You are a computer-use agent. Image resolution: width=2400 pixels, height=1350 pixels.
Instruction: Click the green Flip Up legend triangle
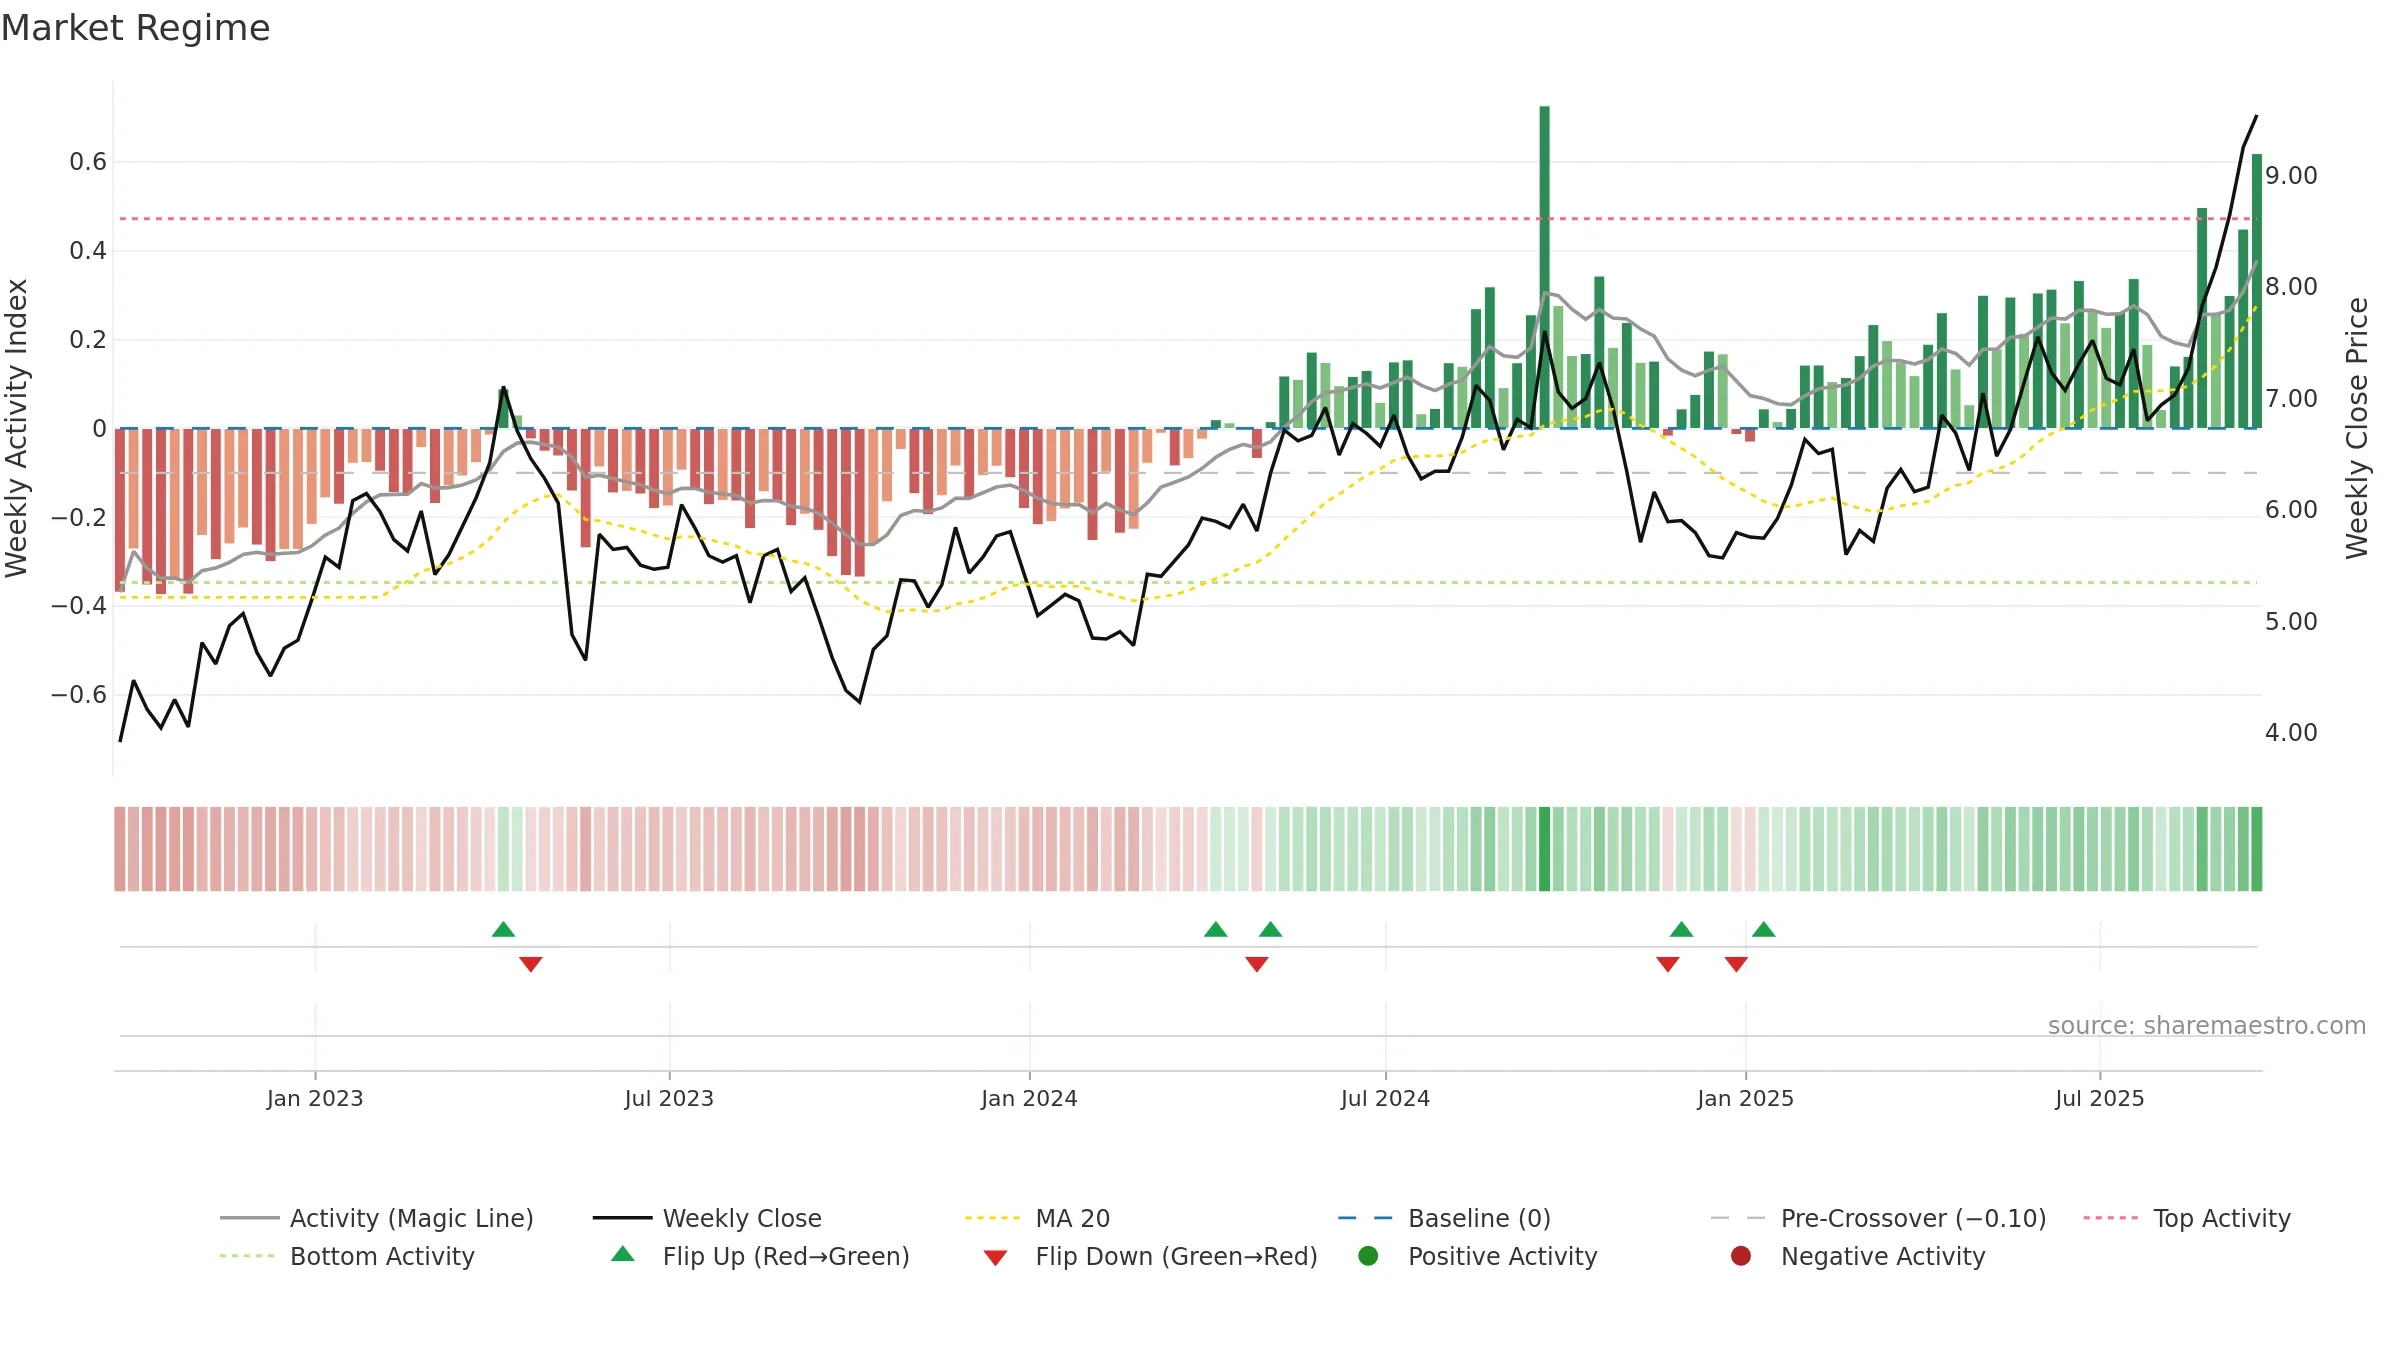point(623,1254)
